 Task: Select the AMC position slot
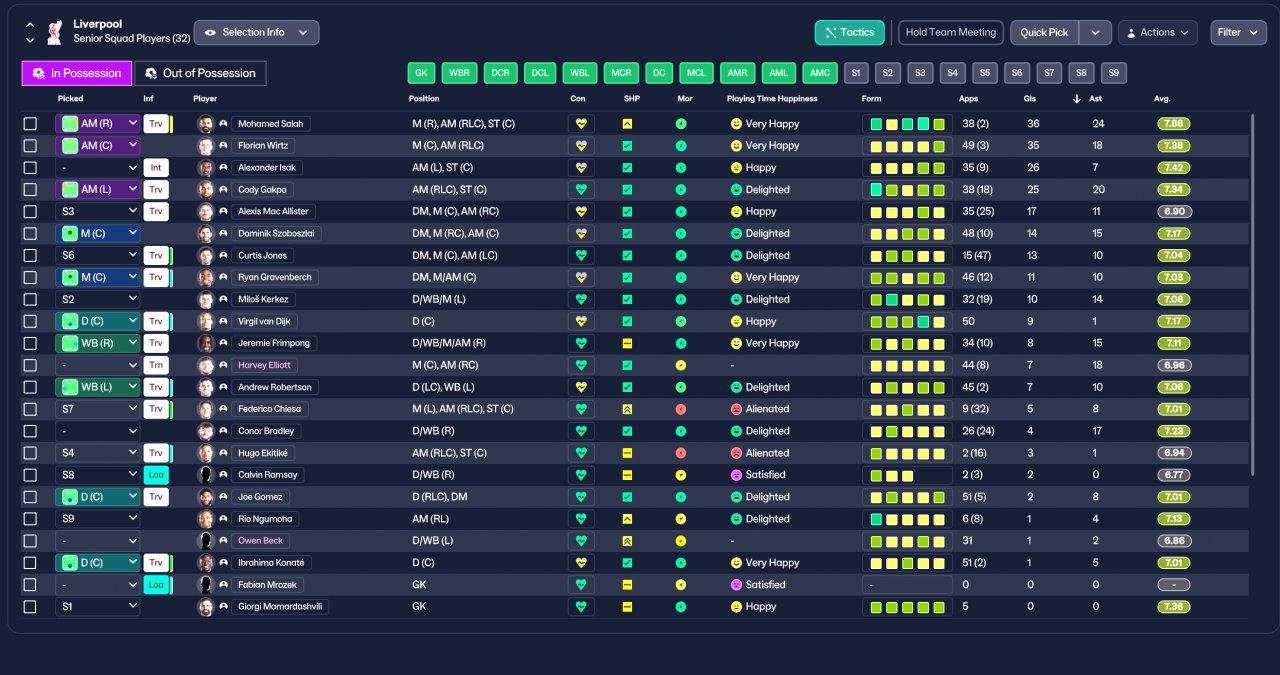(x=820, y=73)
